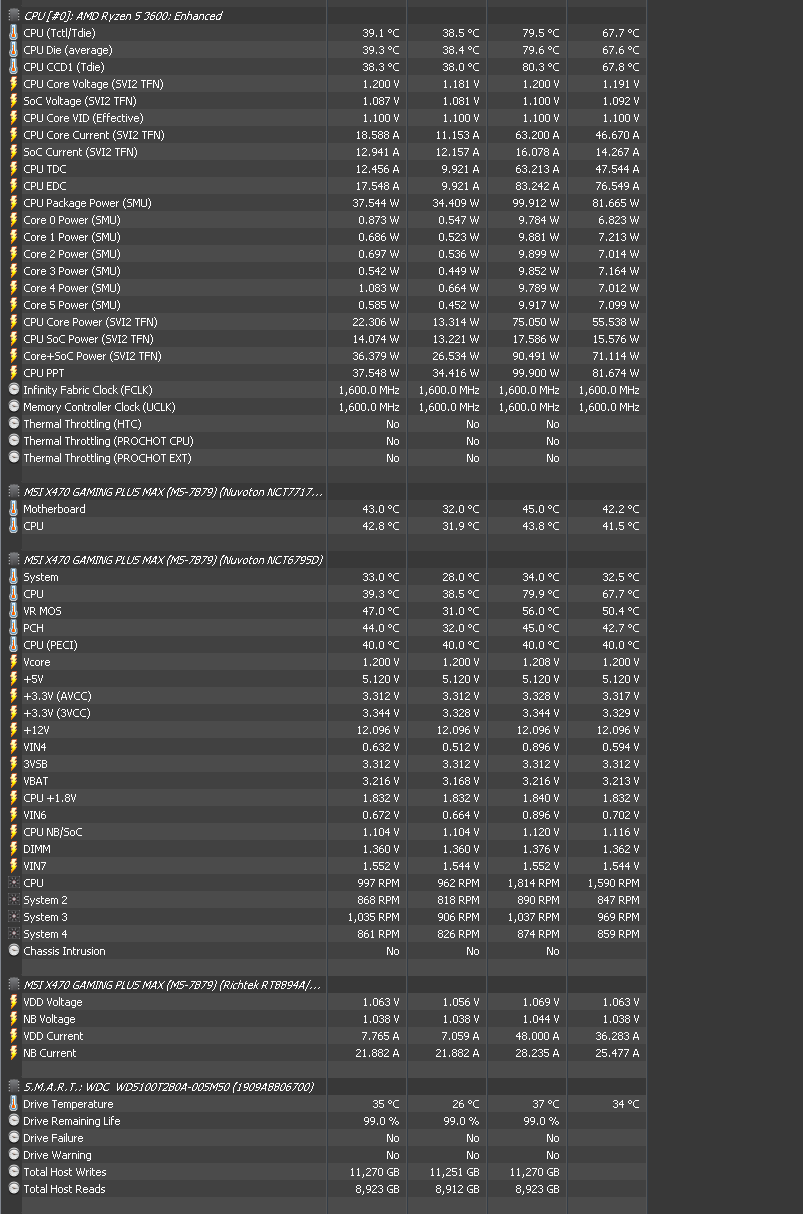Click the clock icon for Infinity Fabric Clock
The width and height of the screenshot is (803, 1214).
[14, 390]
